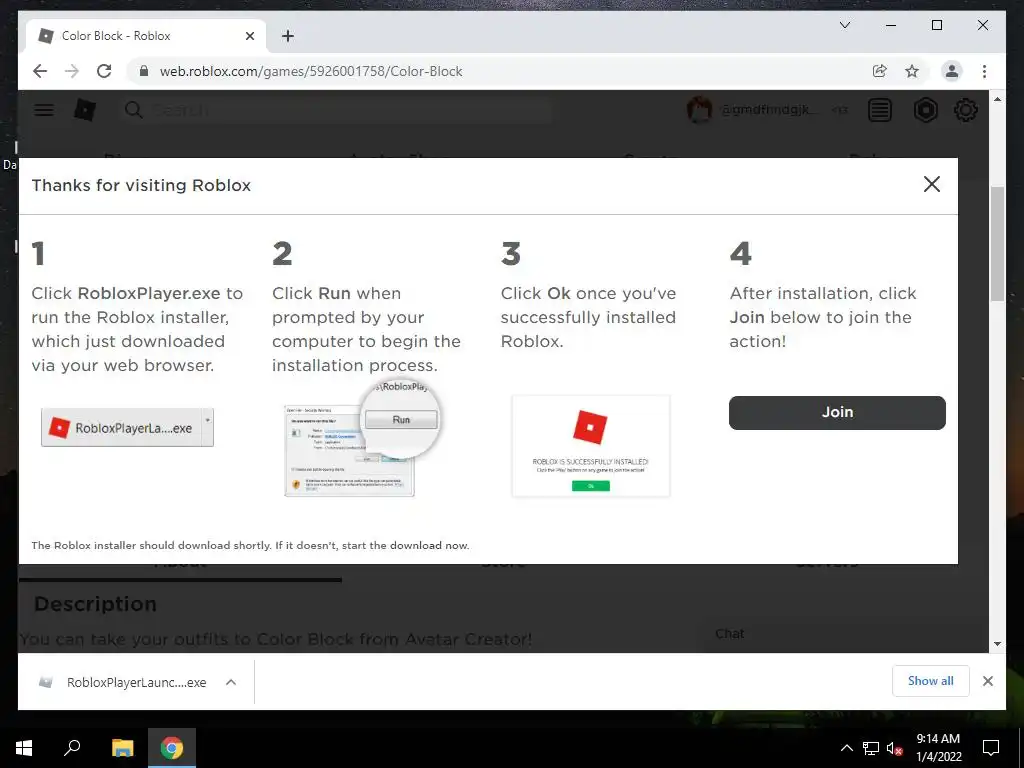The width and height of the screenshot is (1024, 768).
Task: Maximize the Chrome window
Action: click(936, 25)
